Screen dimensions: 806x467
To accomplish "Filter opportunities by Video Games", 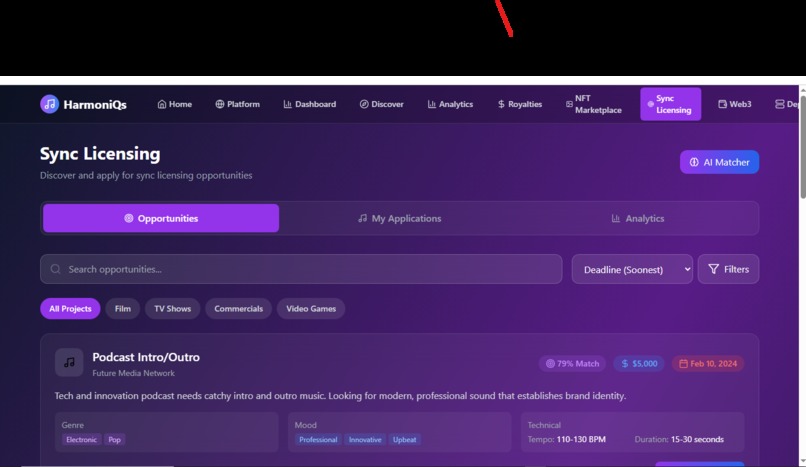I will click(x=311, y=309).
